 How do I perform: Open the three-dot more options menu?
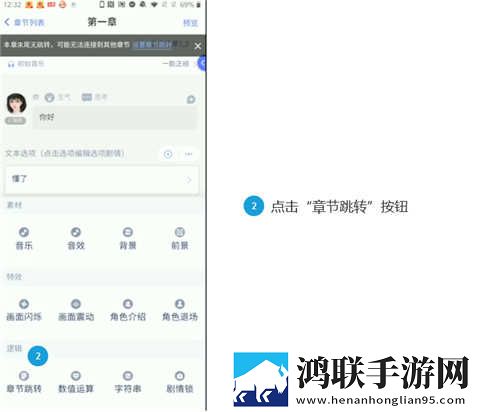tap(189, 154)
